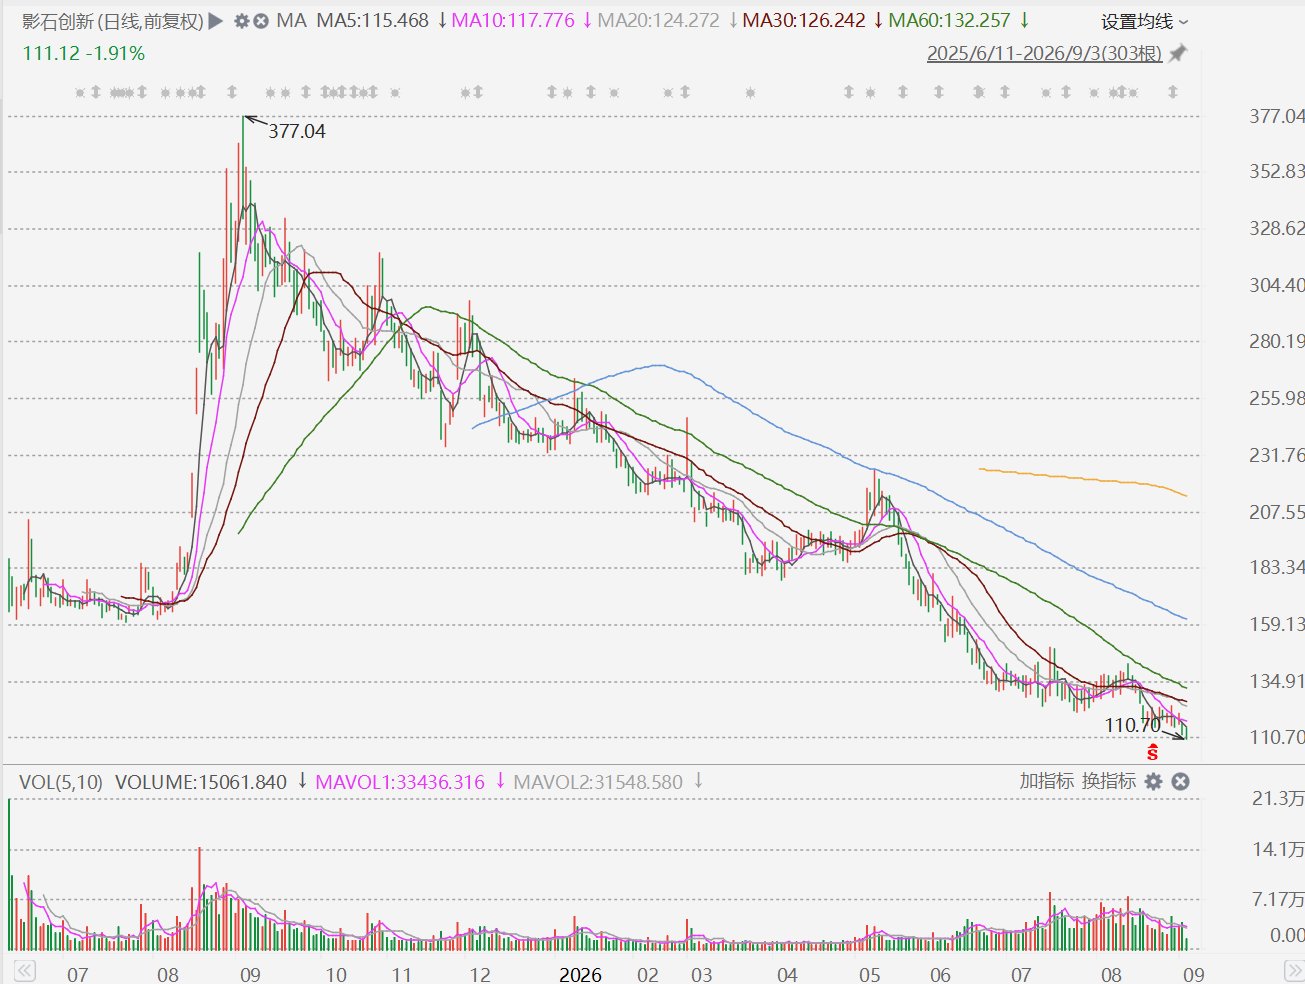Open MA indicator settings gear icon
The height and width of the screenshot is (984, 1305).
241,21
